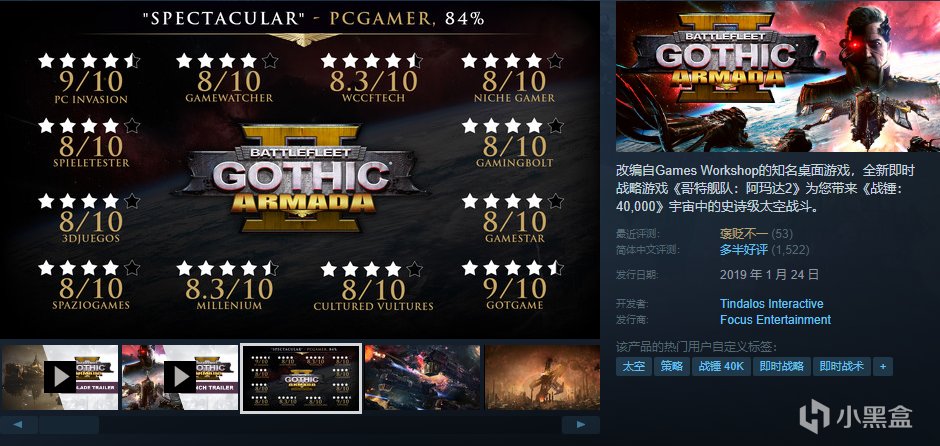Open the 策略 tag
This screenshot has height=446, width=940.
pyautogui.click(x=671, y=366)
